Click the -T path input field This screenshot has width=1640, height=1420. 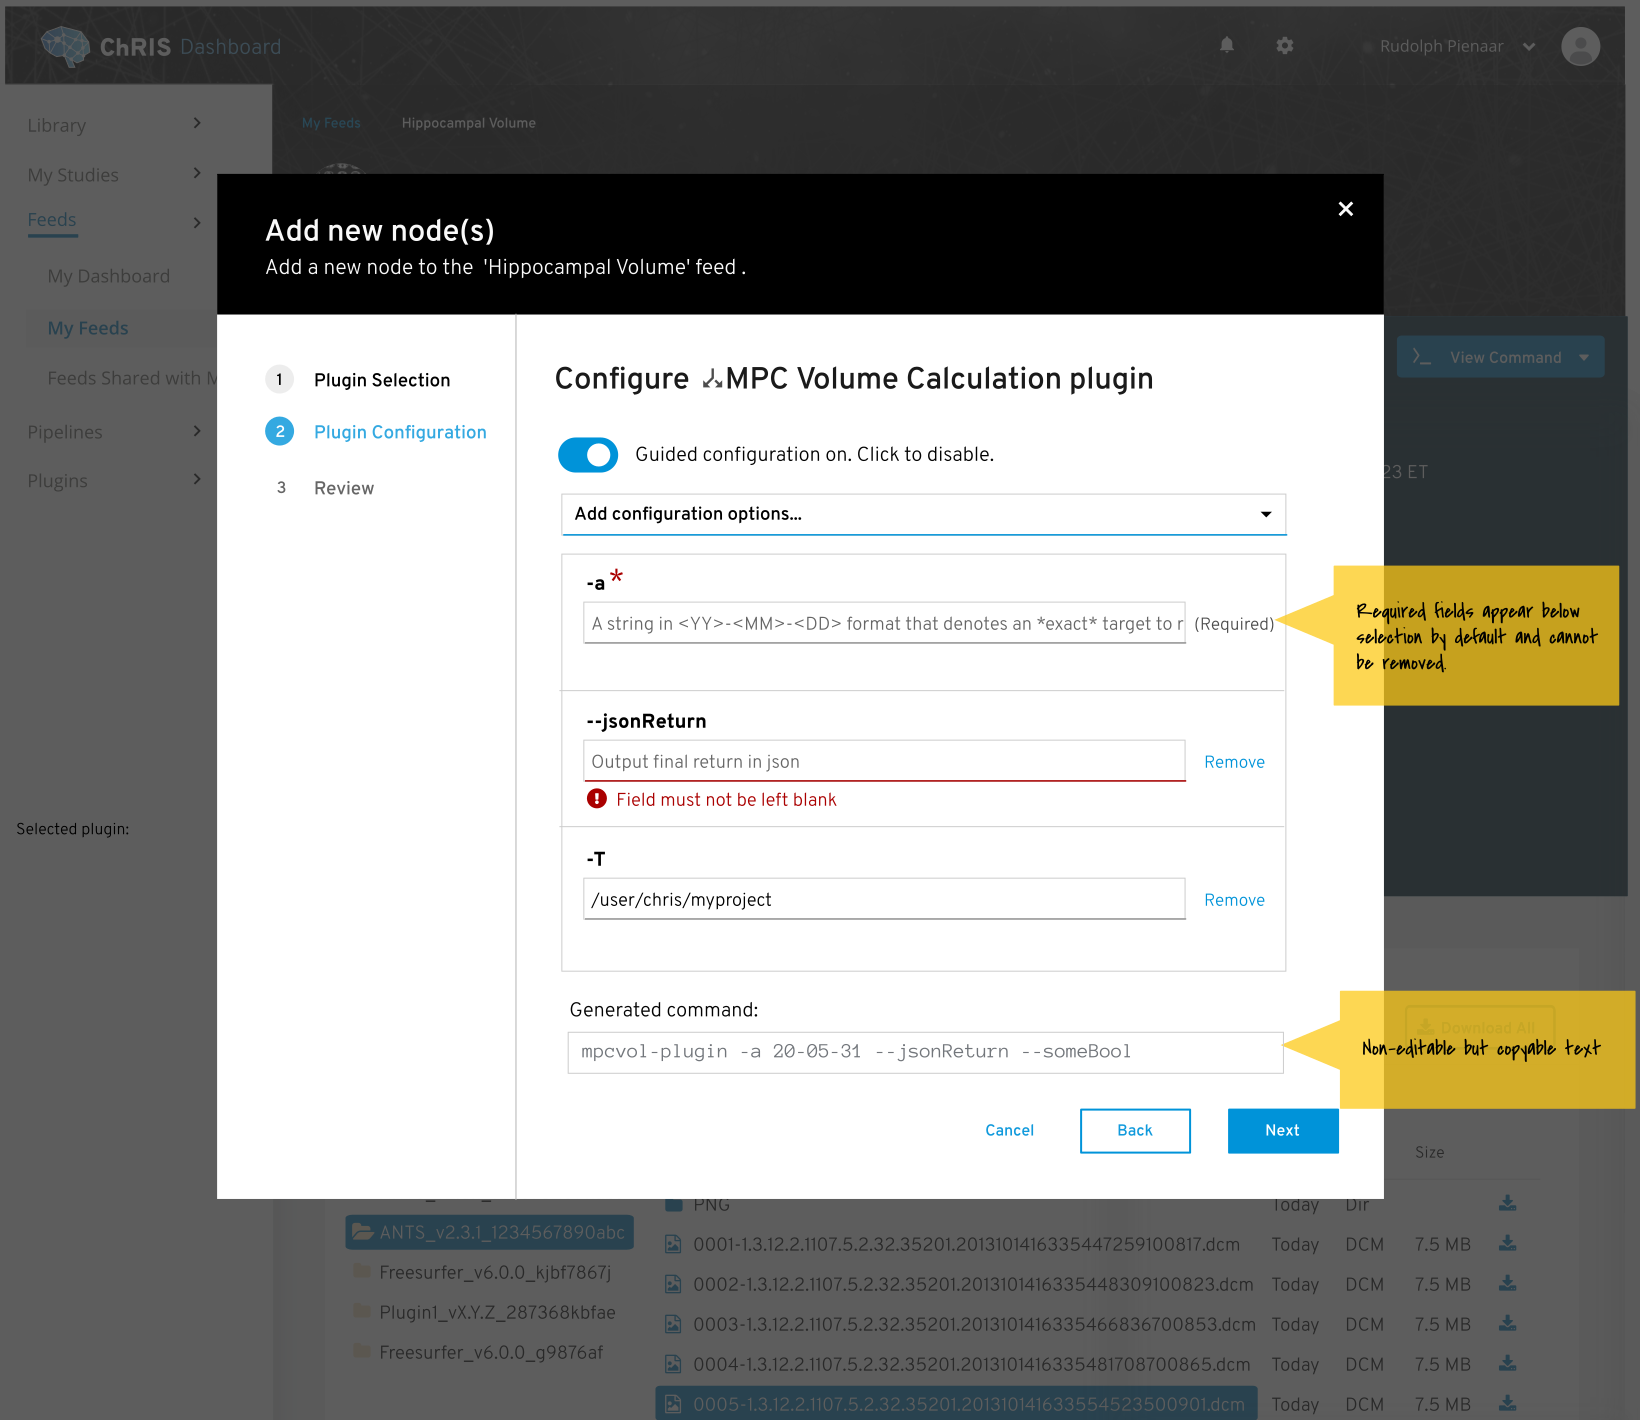tap(884, 899)
